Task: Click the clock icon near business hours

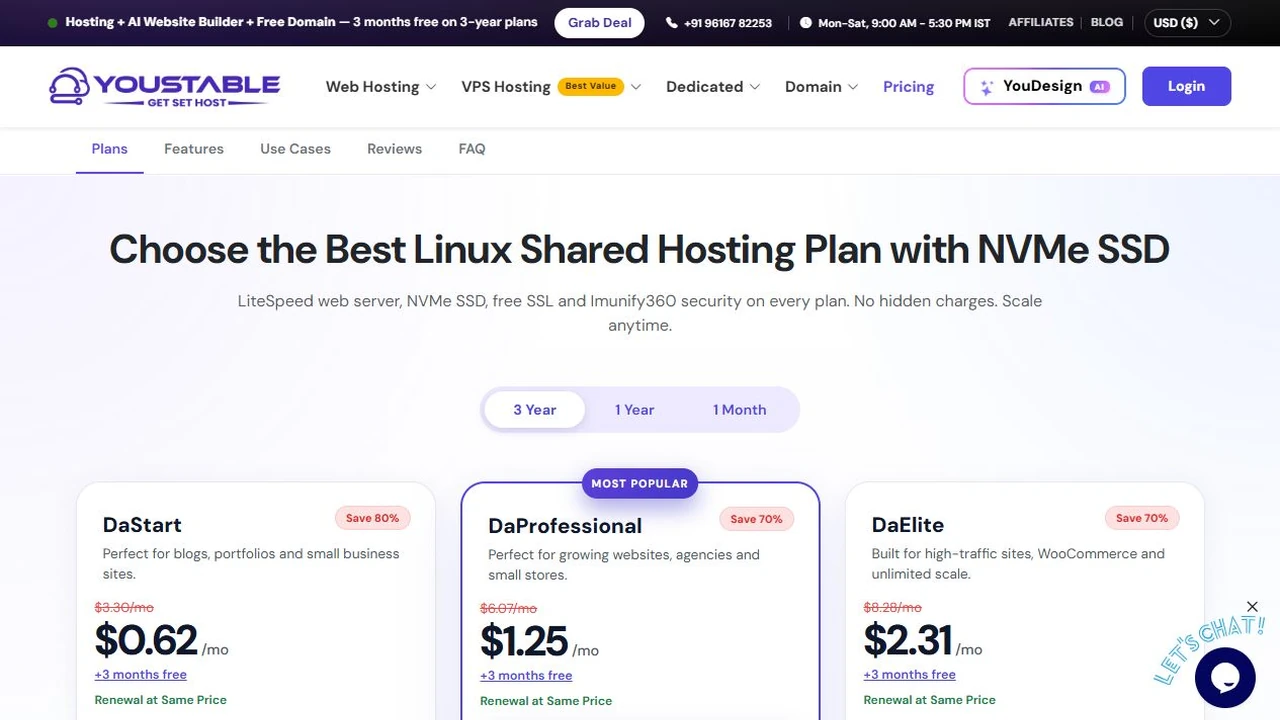Action: 806,22
